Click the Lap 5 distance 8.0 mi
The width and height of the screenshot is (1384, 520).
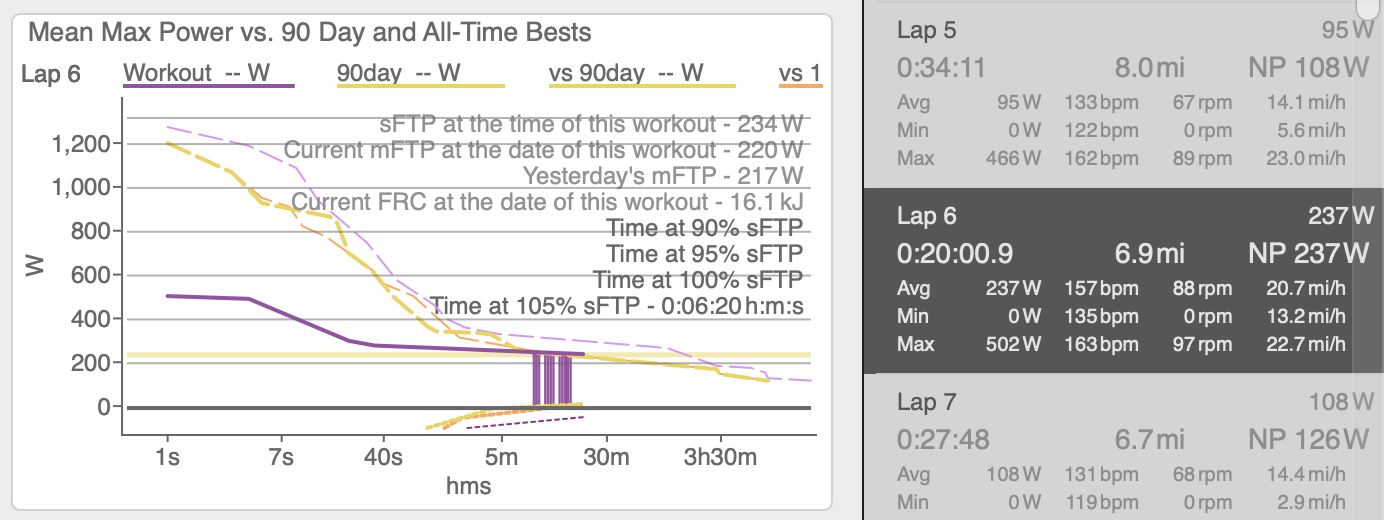[x=1149, y=68]
